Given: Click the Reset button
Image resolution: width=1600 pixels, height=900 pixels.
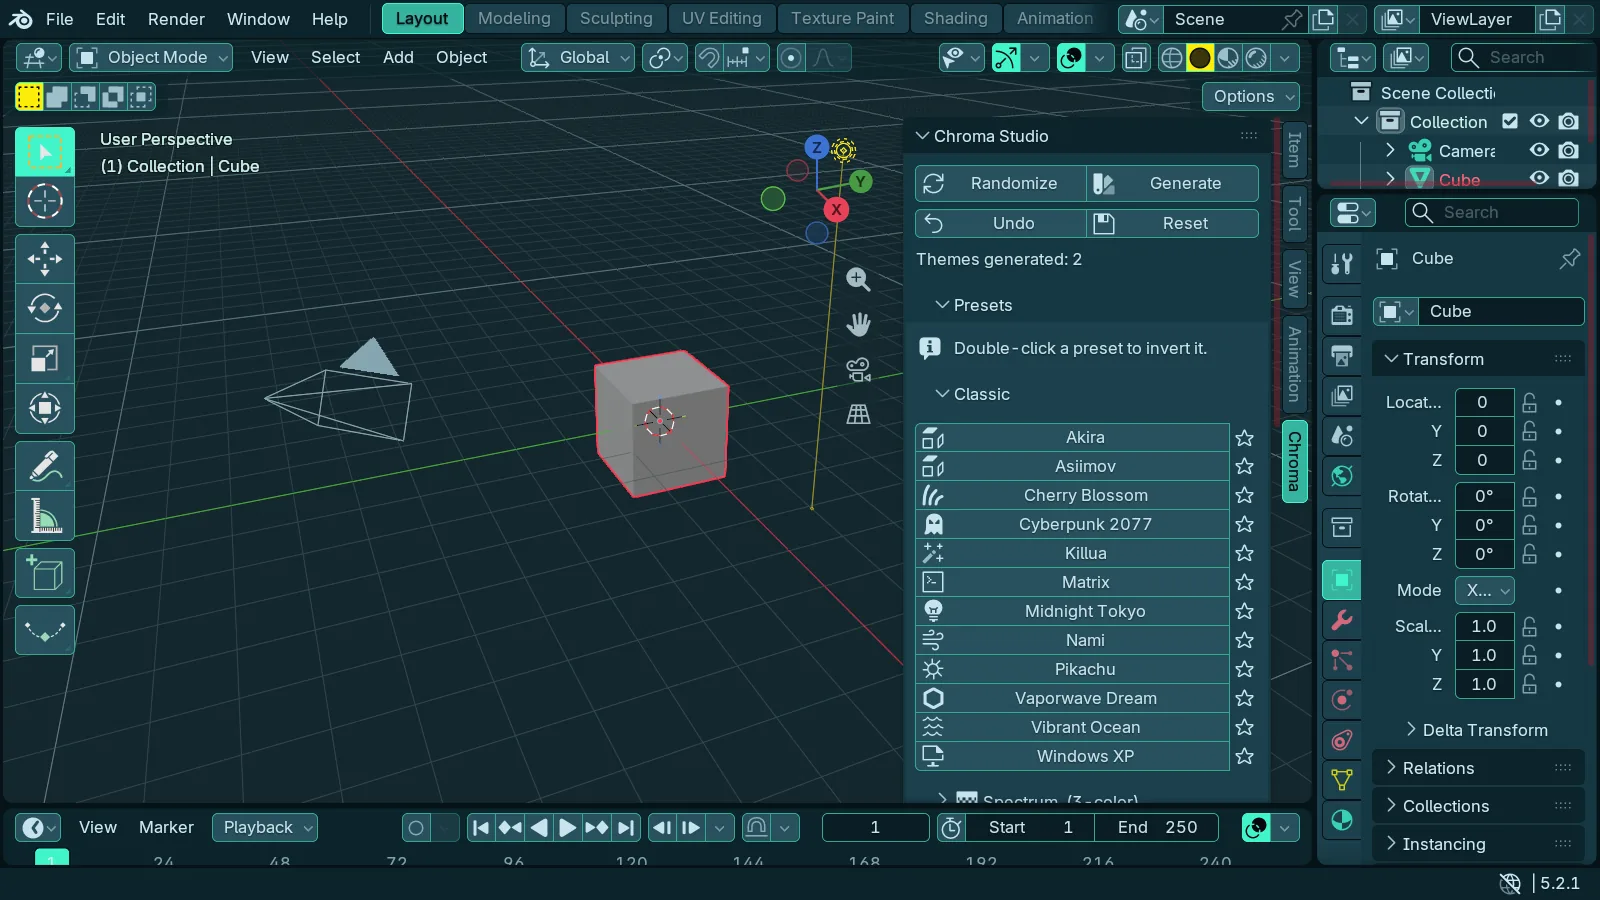Looking at the screenshot, I should tap(1172, 224).
